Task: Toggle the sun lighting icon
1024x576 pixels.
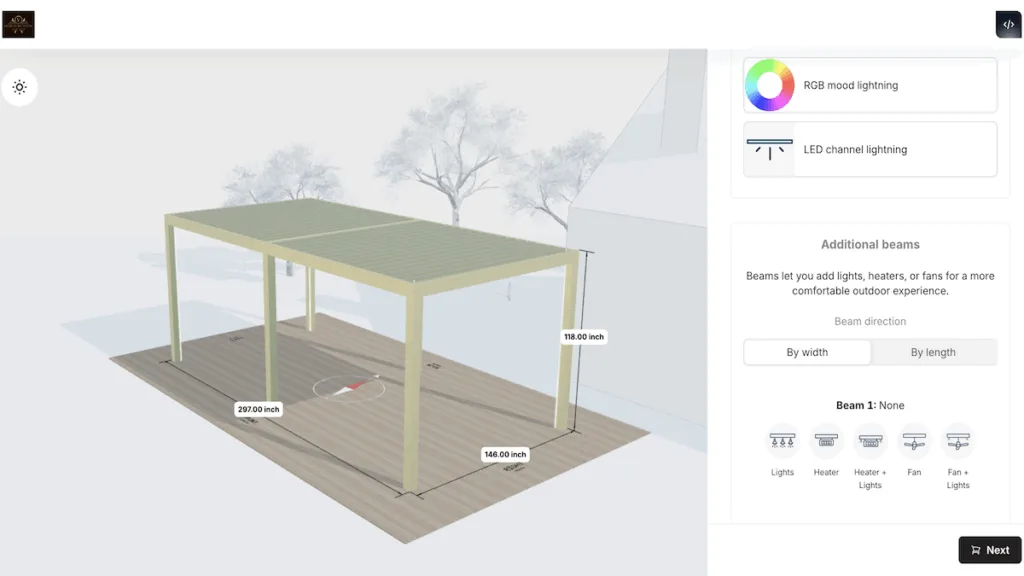Action: click(19, 87)
